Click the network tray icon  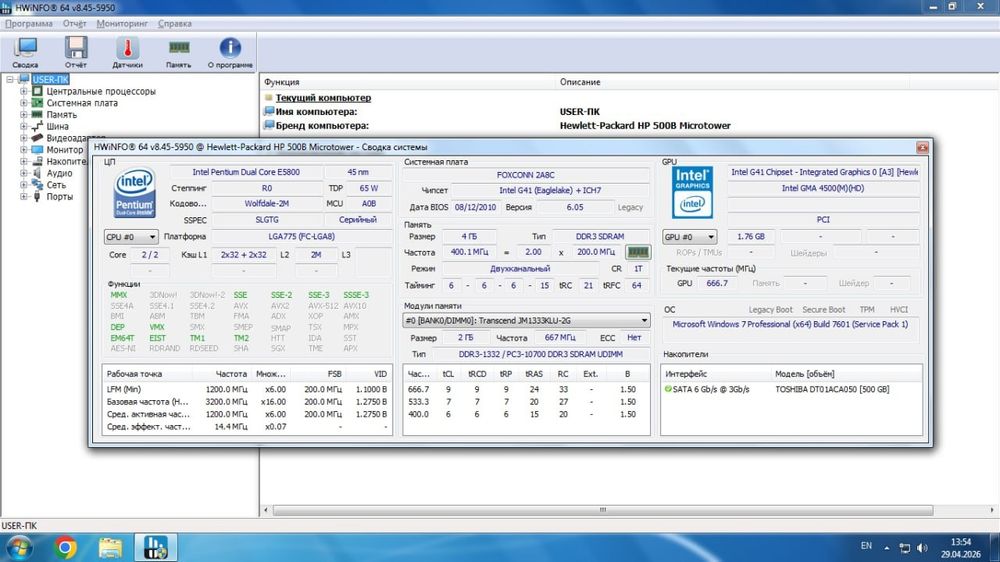(904, 548)
